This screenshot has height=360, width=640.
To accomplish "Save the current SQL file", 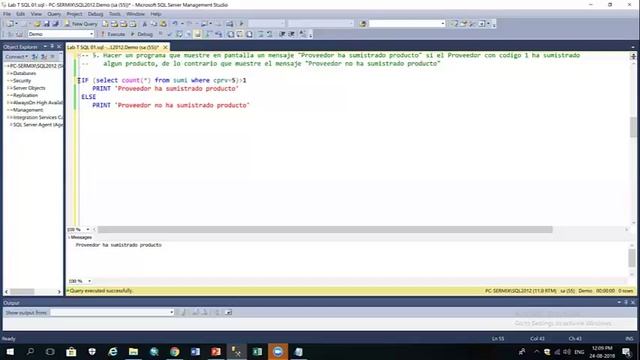I will 47,24.
